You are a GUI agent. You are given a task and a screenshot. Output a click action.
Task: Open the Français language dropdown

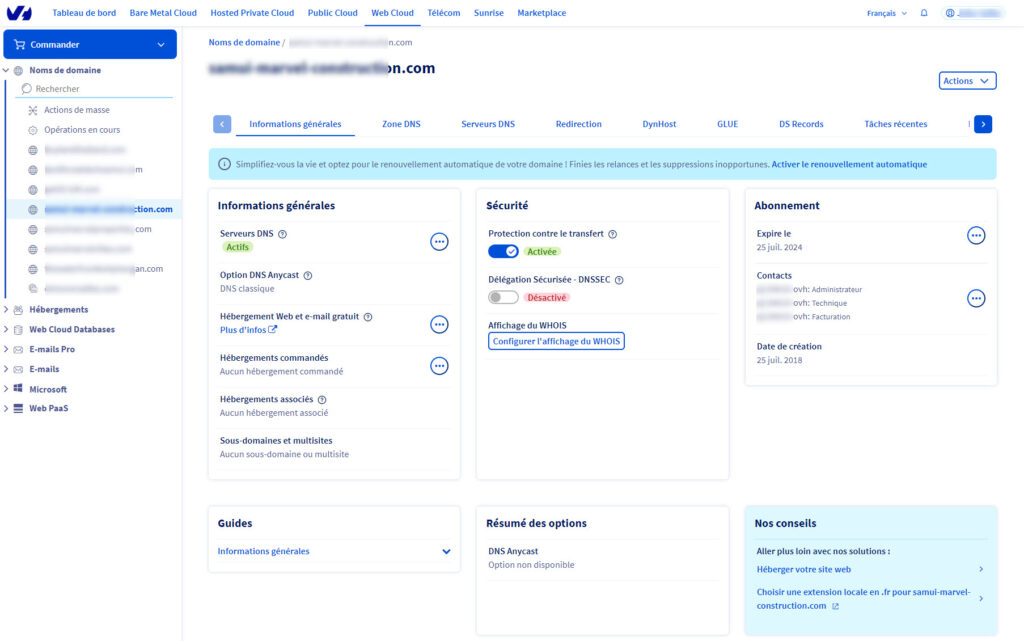887,13
